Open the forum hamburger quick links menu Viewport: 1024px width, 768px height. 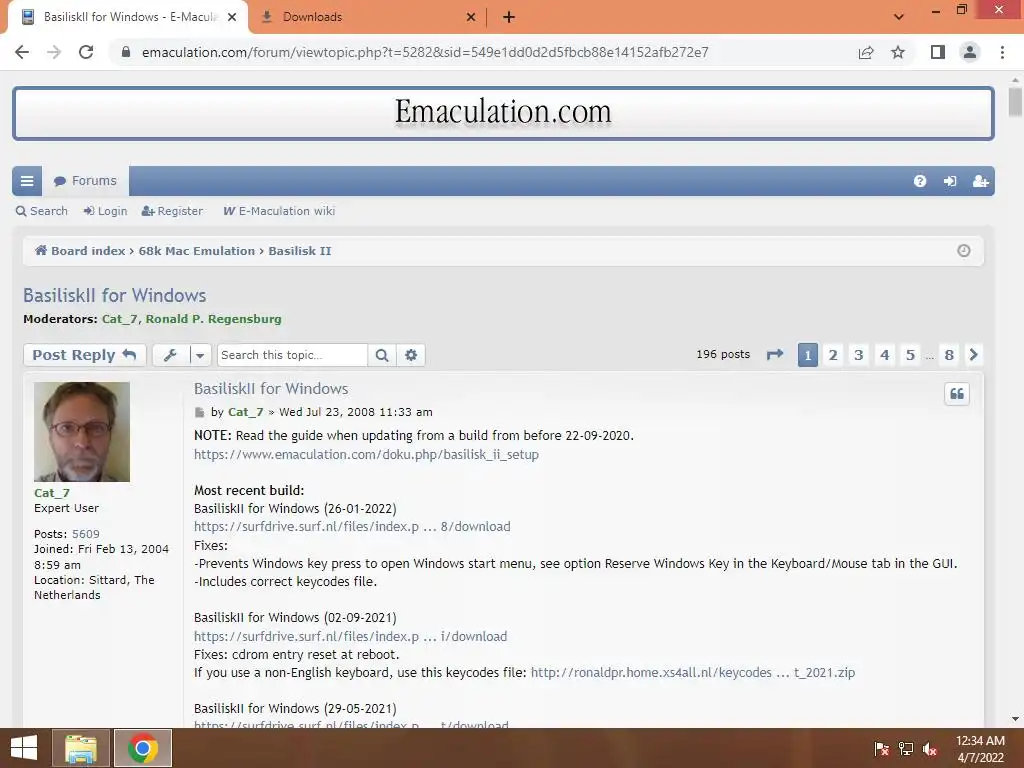(27, 181)
